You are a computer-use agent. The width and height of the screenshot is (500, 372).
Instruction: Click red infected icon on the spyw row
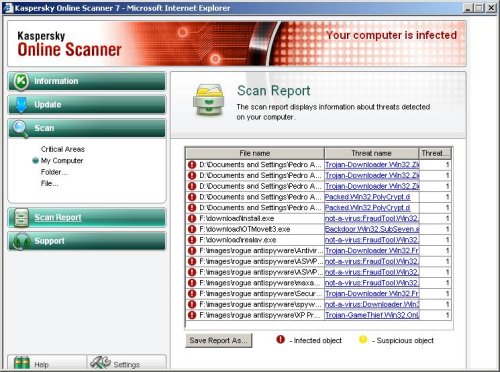point(192,304)
